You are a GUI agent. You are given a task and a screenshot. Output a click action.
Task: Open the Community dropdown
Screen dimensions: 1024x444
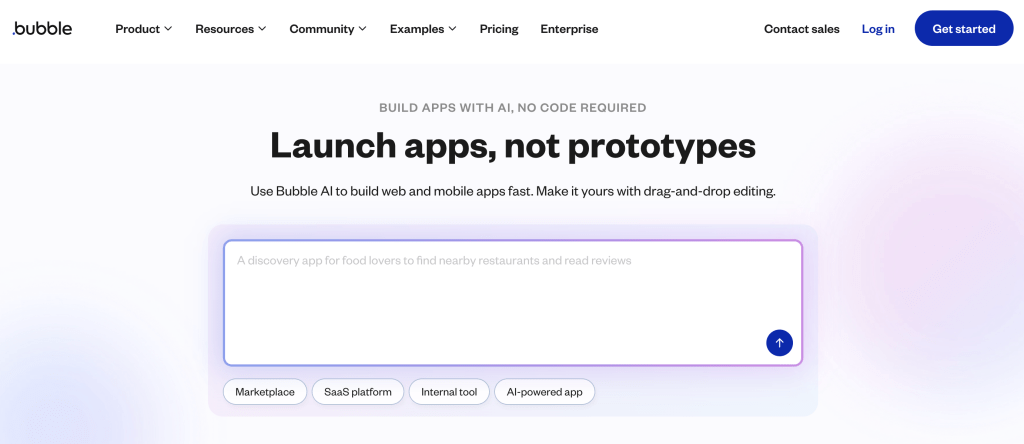click(x=328, y=29)
